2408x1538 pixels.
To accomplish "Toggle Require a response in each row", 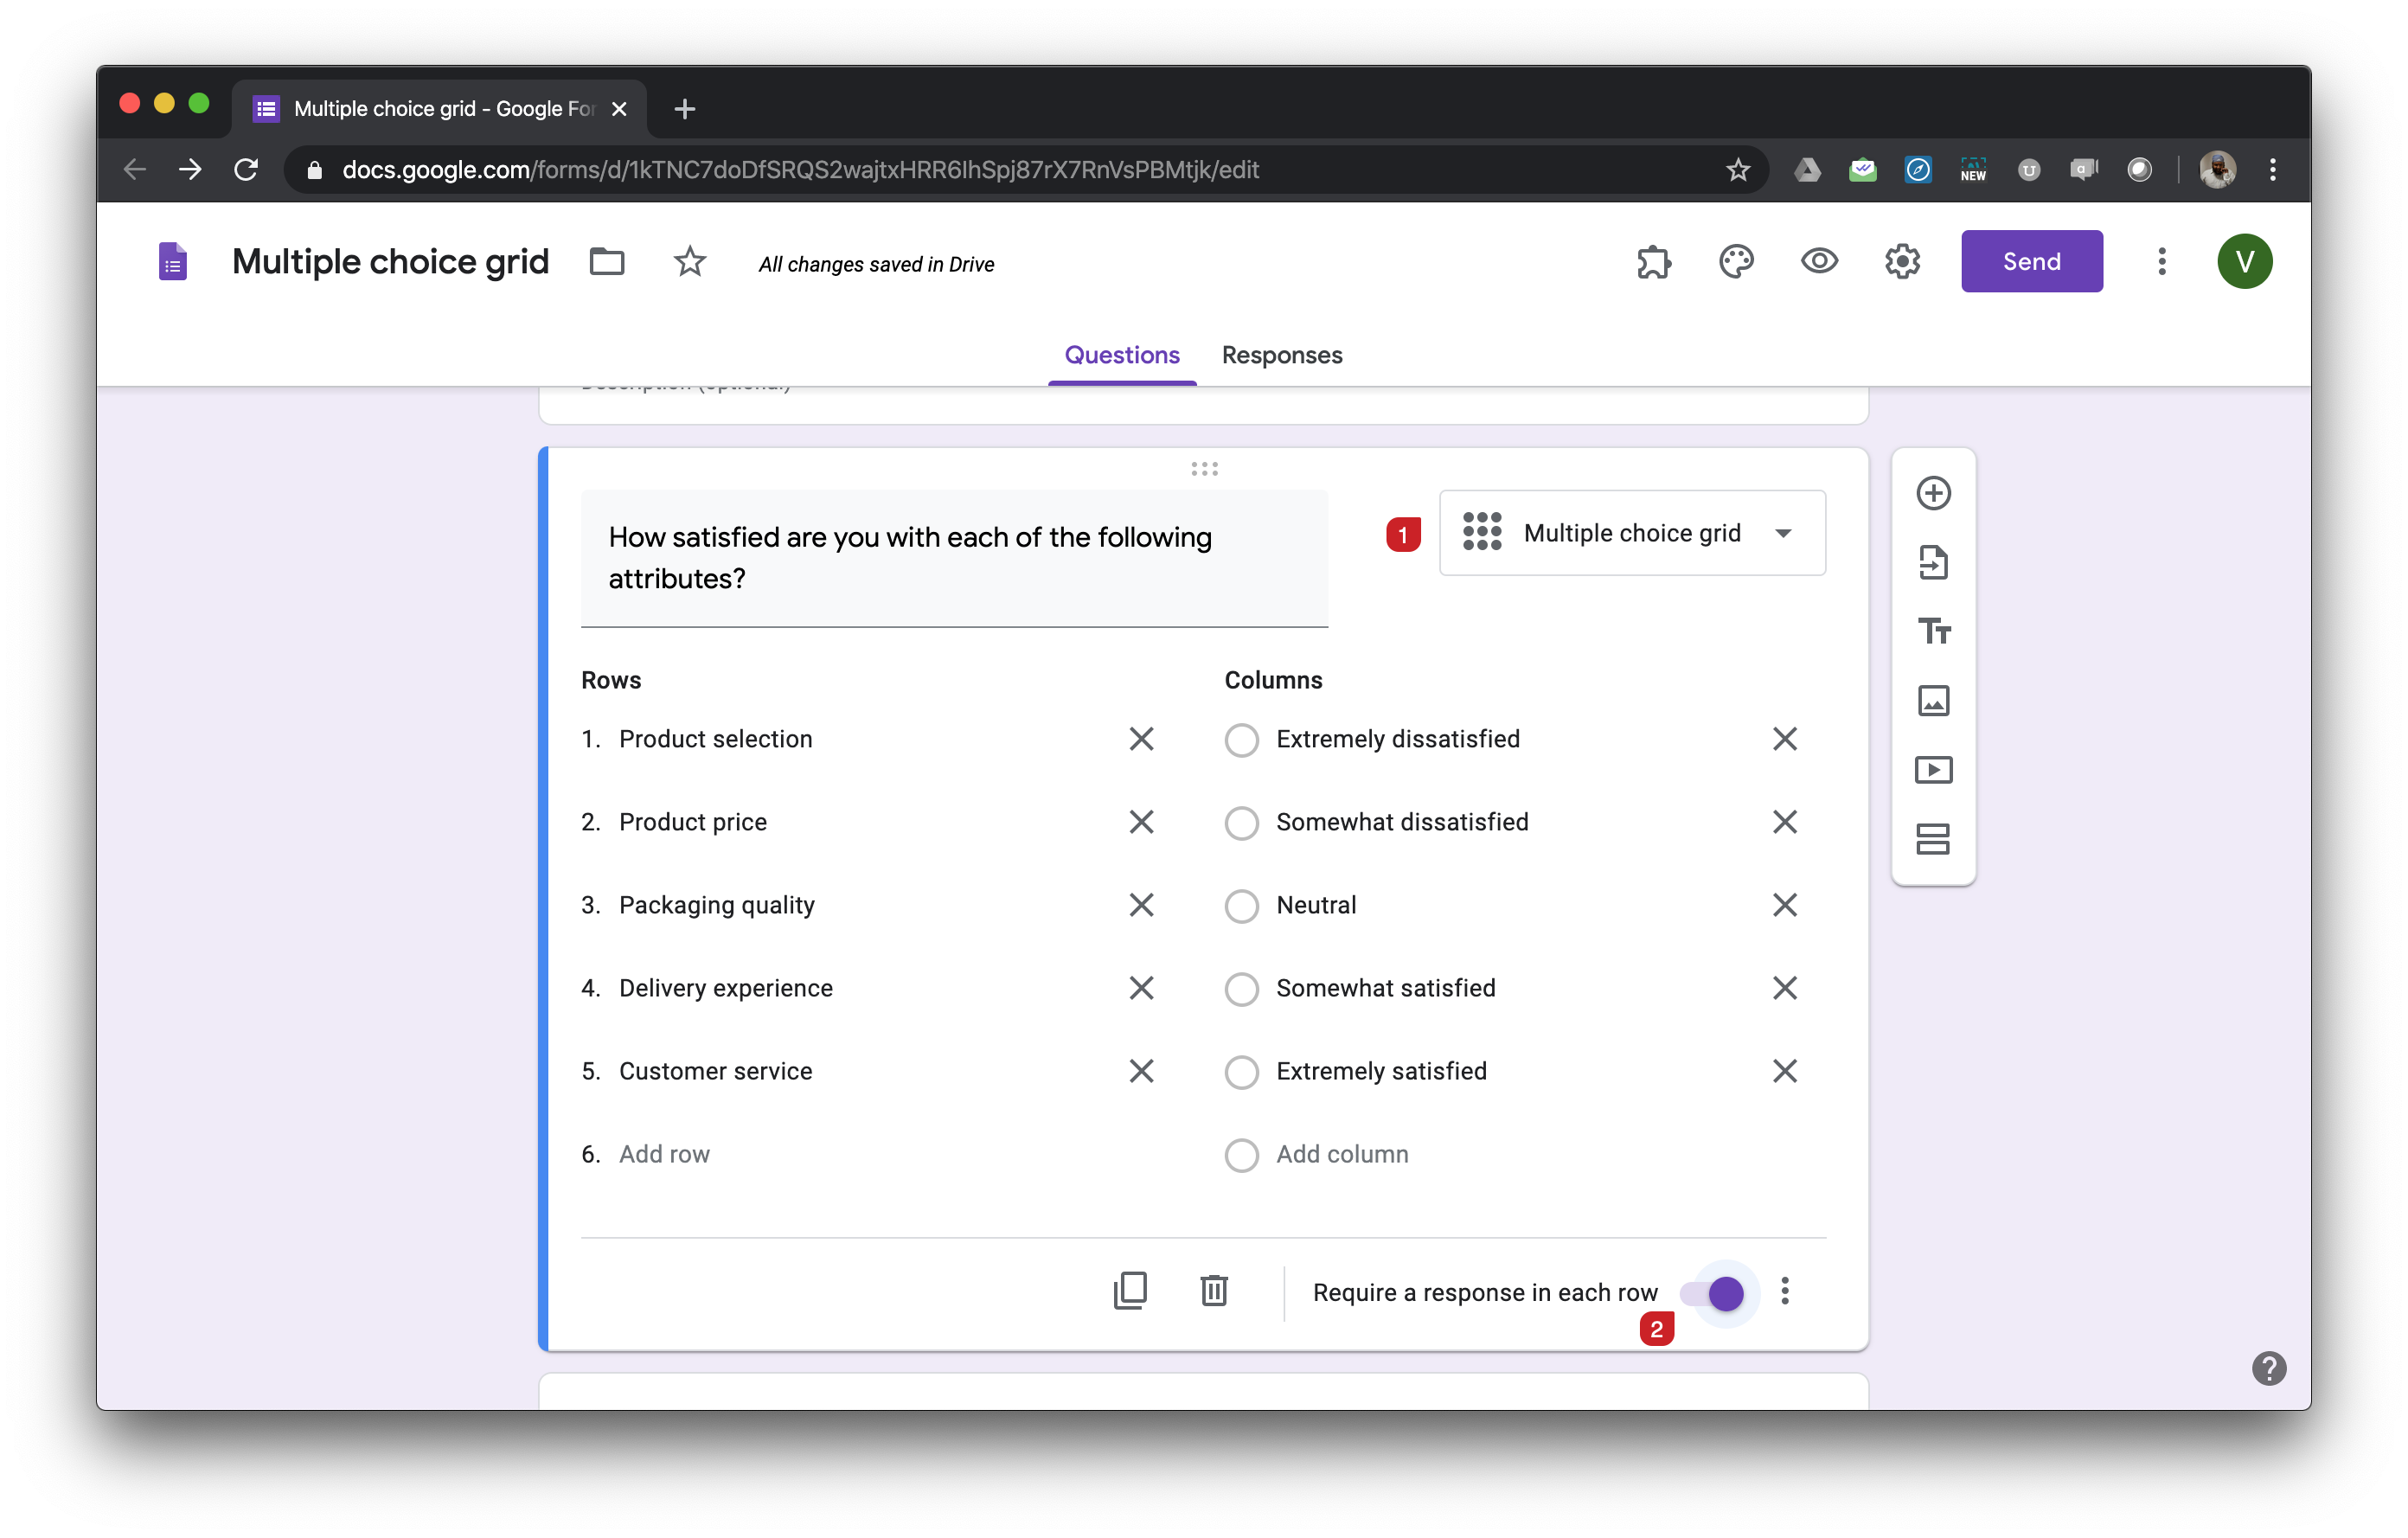I will [1714, 1293].
